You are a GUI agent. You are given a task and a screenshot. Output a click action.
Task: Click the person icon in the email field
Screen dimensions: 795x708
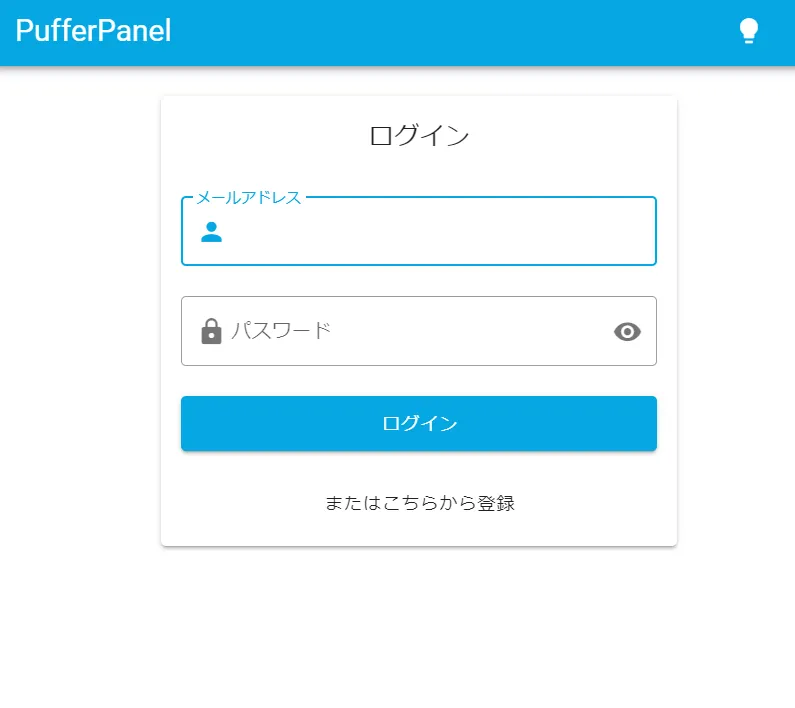pos(211,232)
